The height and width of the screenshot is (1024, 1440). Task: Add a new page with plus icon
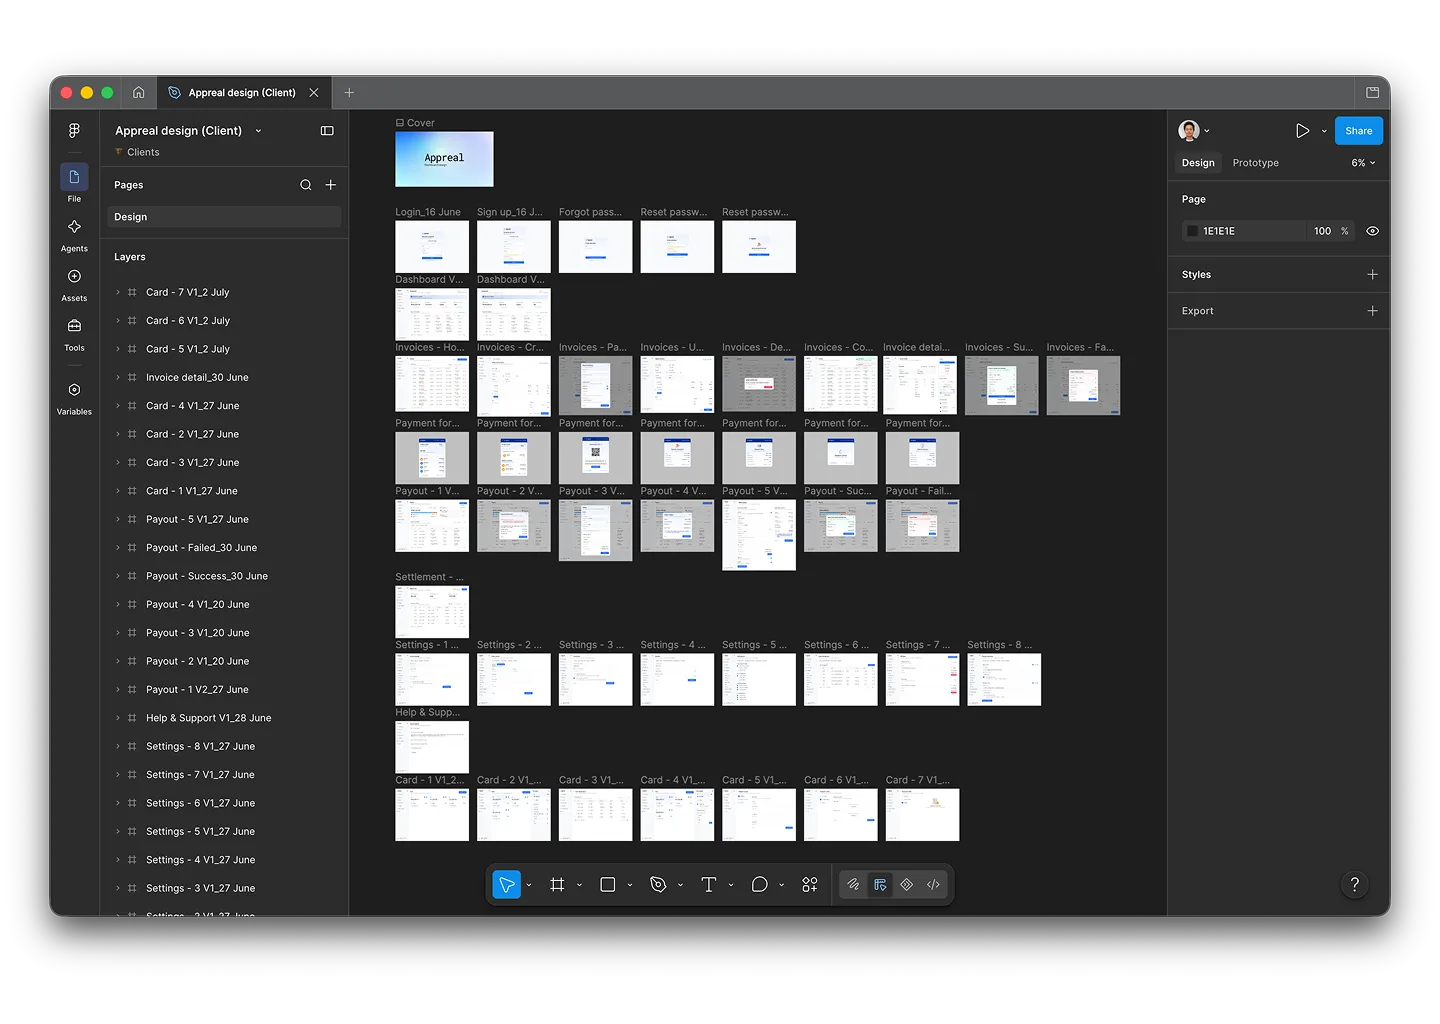[x=331, y=185]
